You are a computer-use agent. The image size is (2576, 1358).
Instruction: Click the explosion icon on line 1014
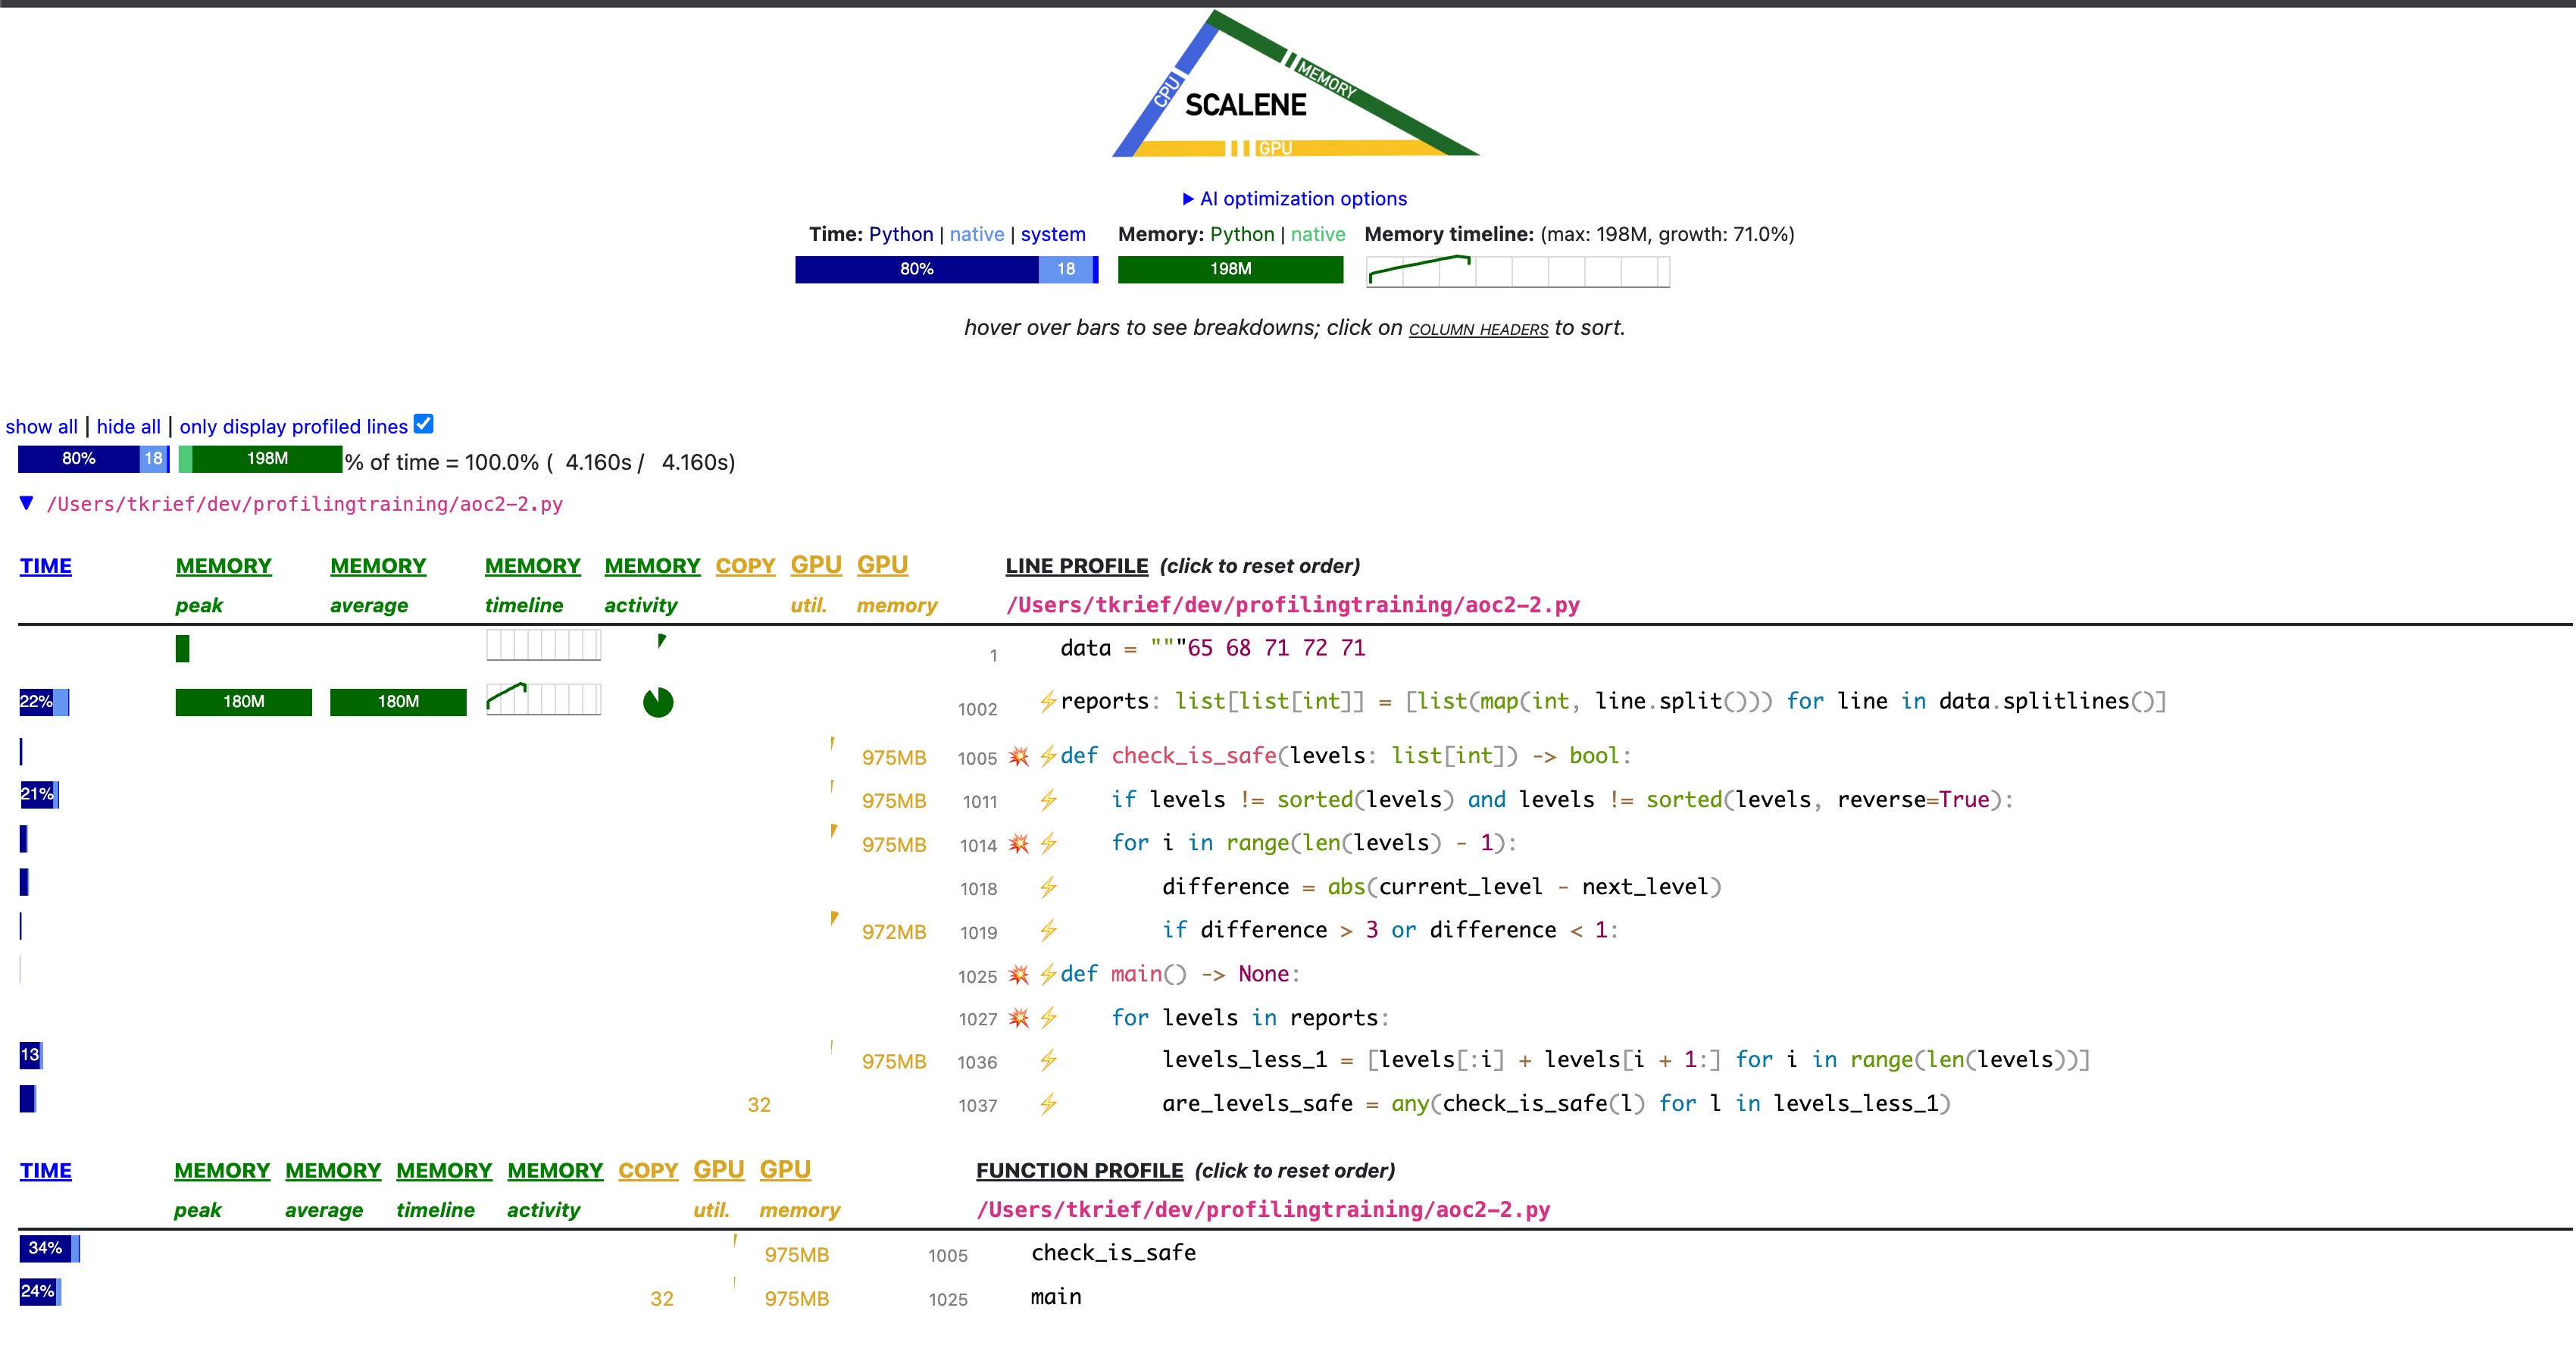tap(1018, 844)
